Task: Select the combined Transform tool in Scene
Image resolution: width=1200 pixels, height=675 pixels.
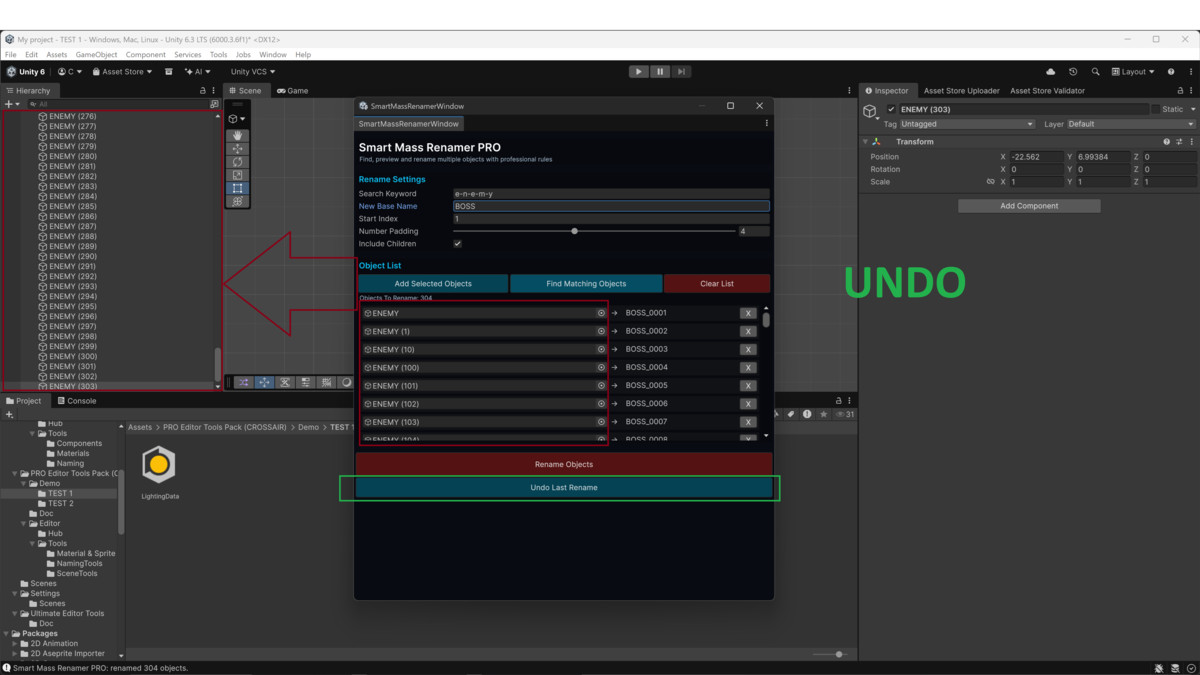Action: [237, 201]
